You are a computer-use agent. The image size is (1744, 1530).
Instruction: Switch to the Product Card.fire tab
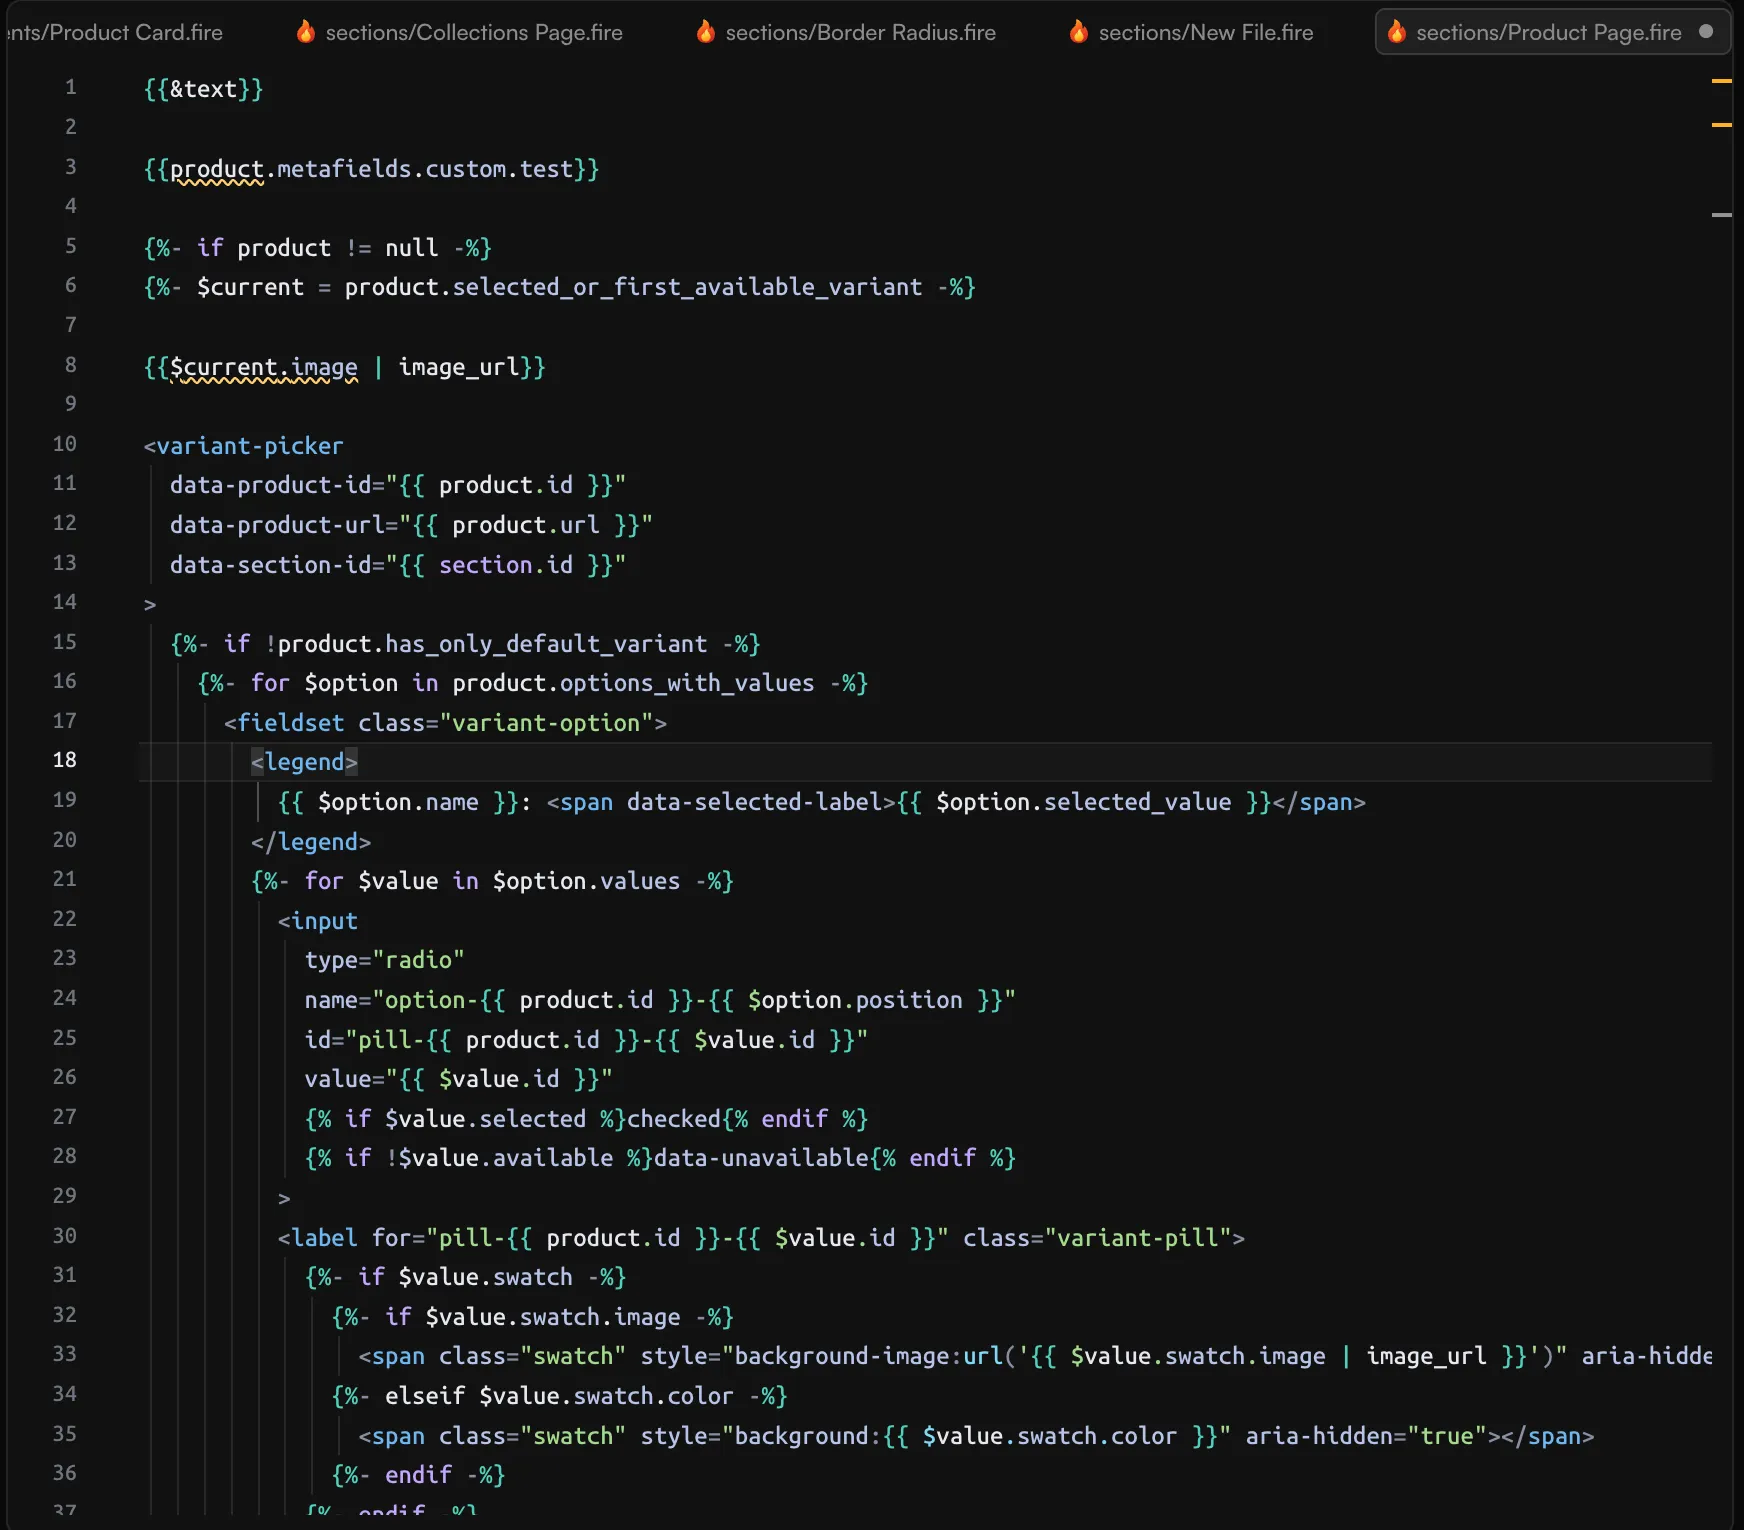click(x=115, y=32)
